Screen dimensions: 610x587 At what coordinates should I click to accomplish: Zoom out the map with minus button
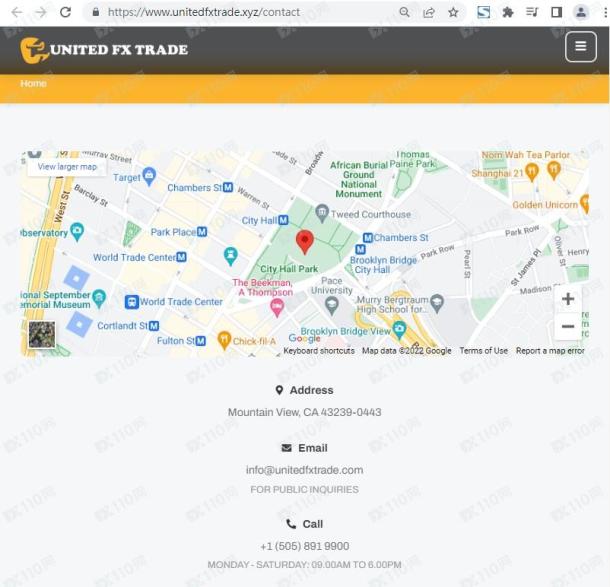[x=568, y=326]
